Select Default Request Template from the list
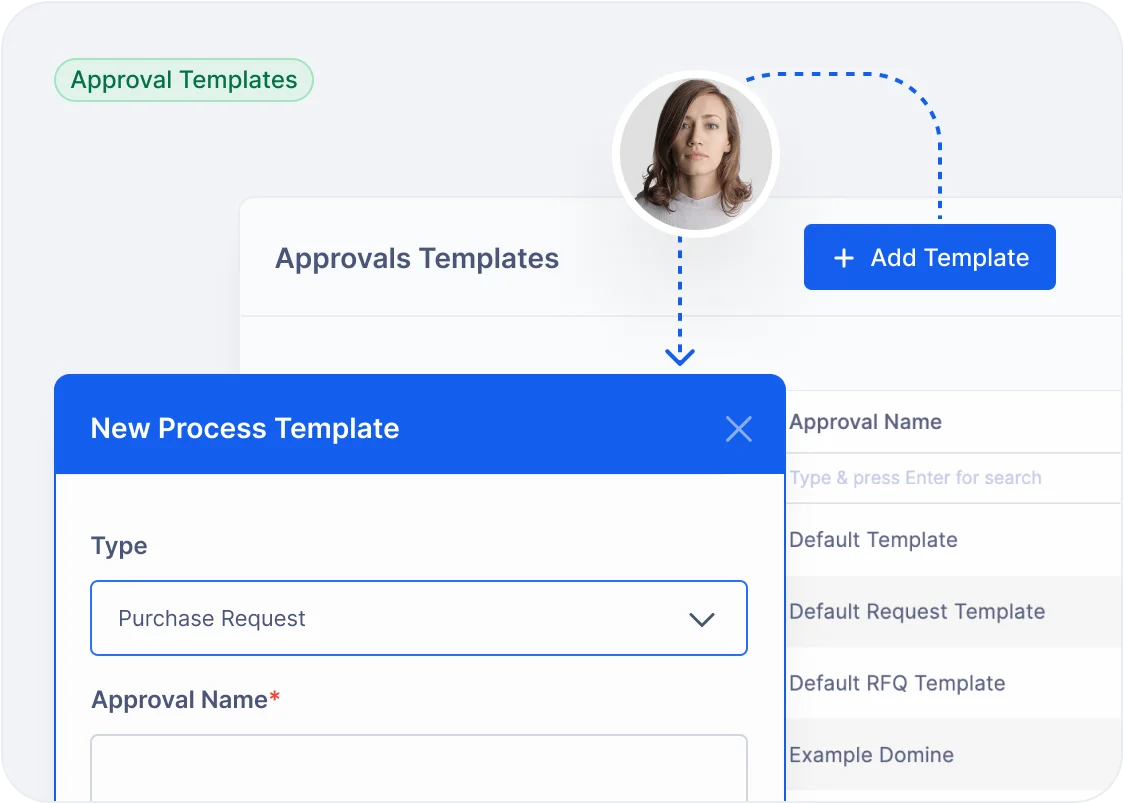The image size is (1123, 803). click(x=916, y=611)
